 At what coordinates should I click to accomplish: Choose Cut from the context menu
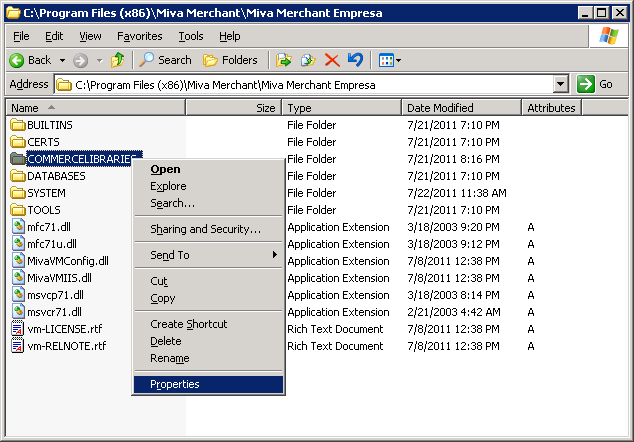[208, 281]
